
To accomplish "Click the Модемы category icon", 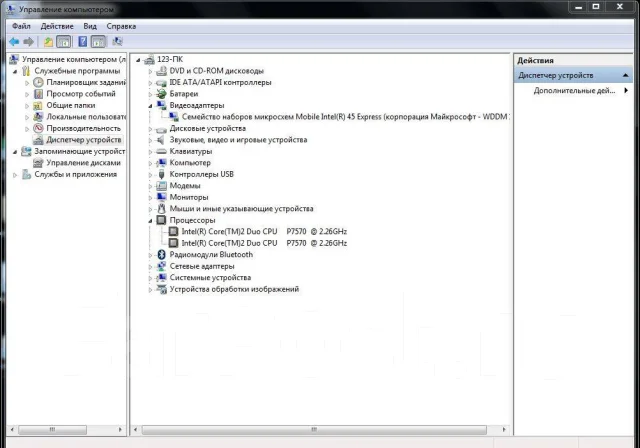I will [162, 186].
